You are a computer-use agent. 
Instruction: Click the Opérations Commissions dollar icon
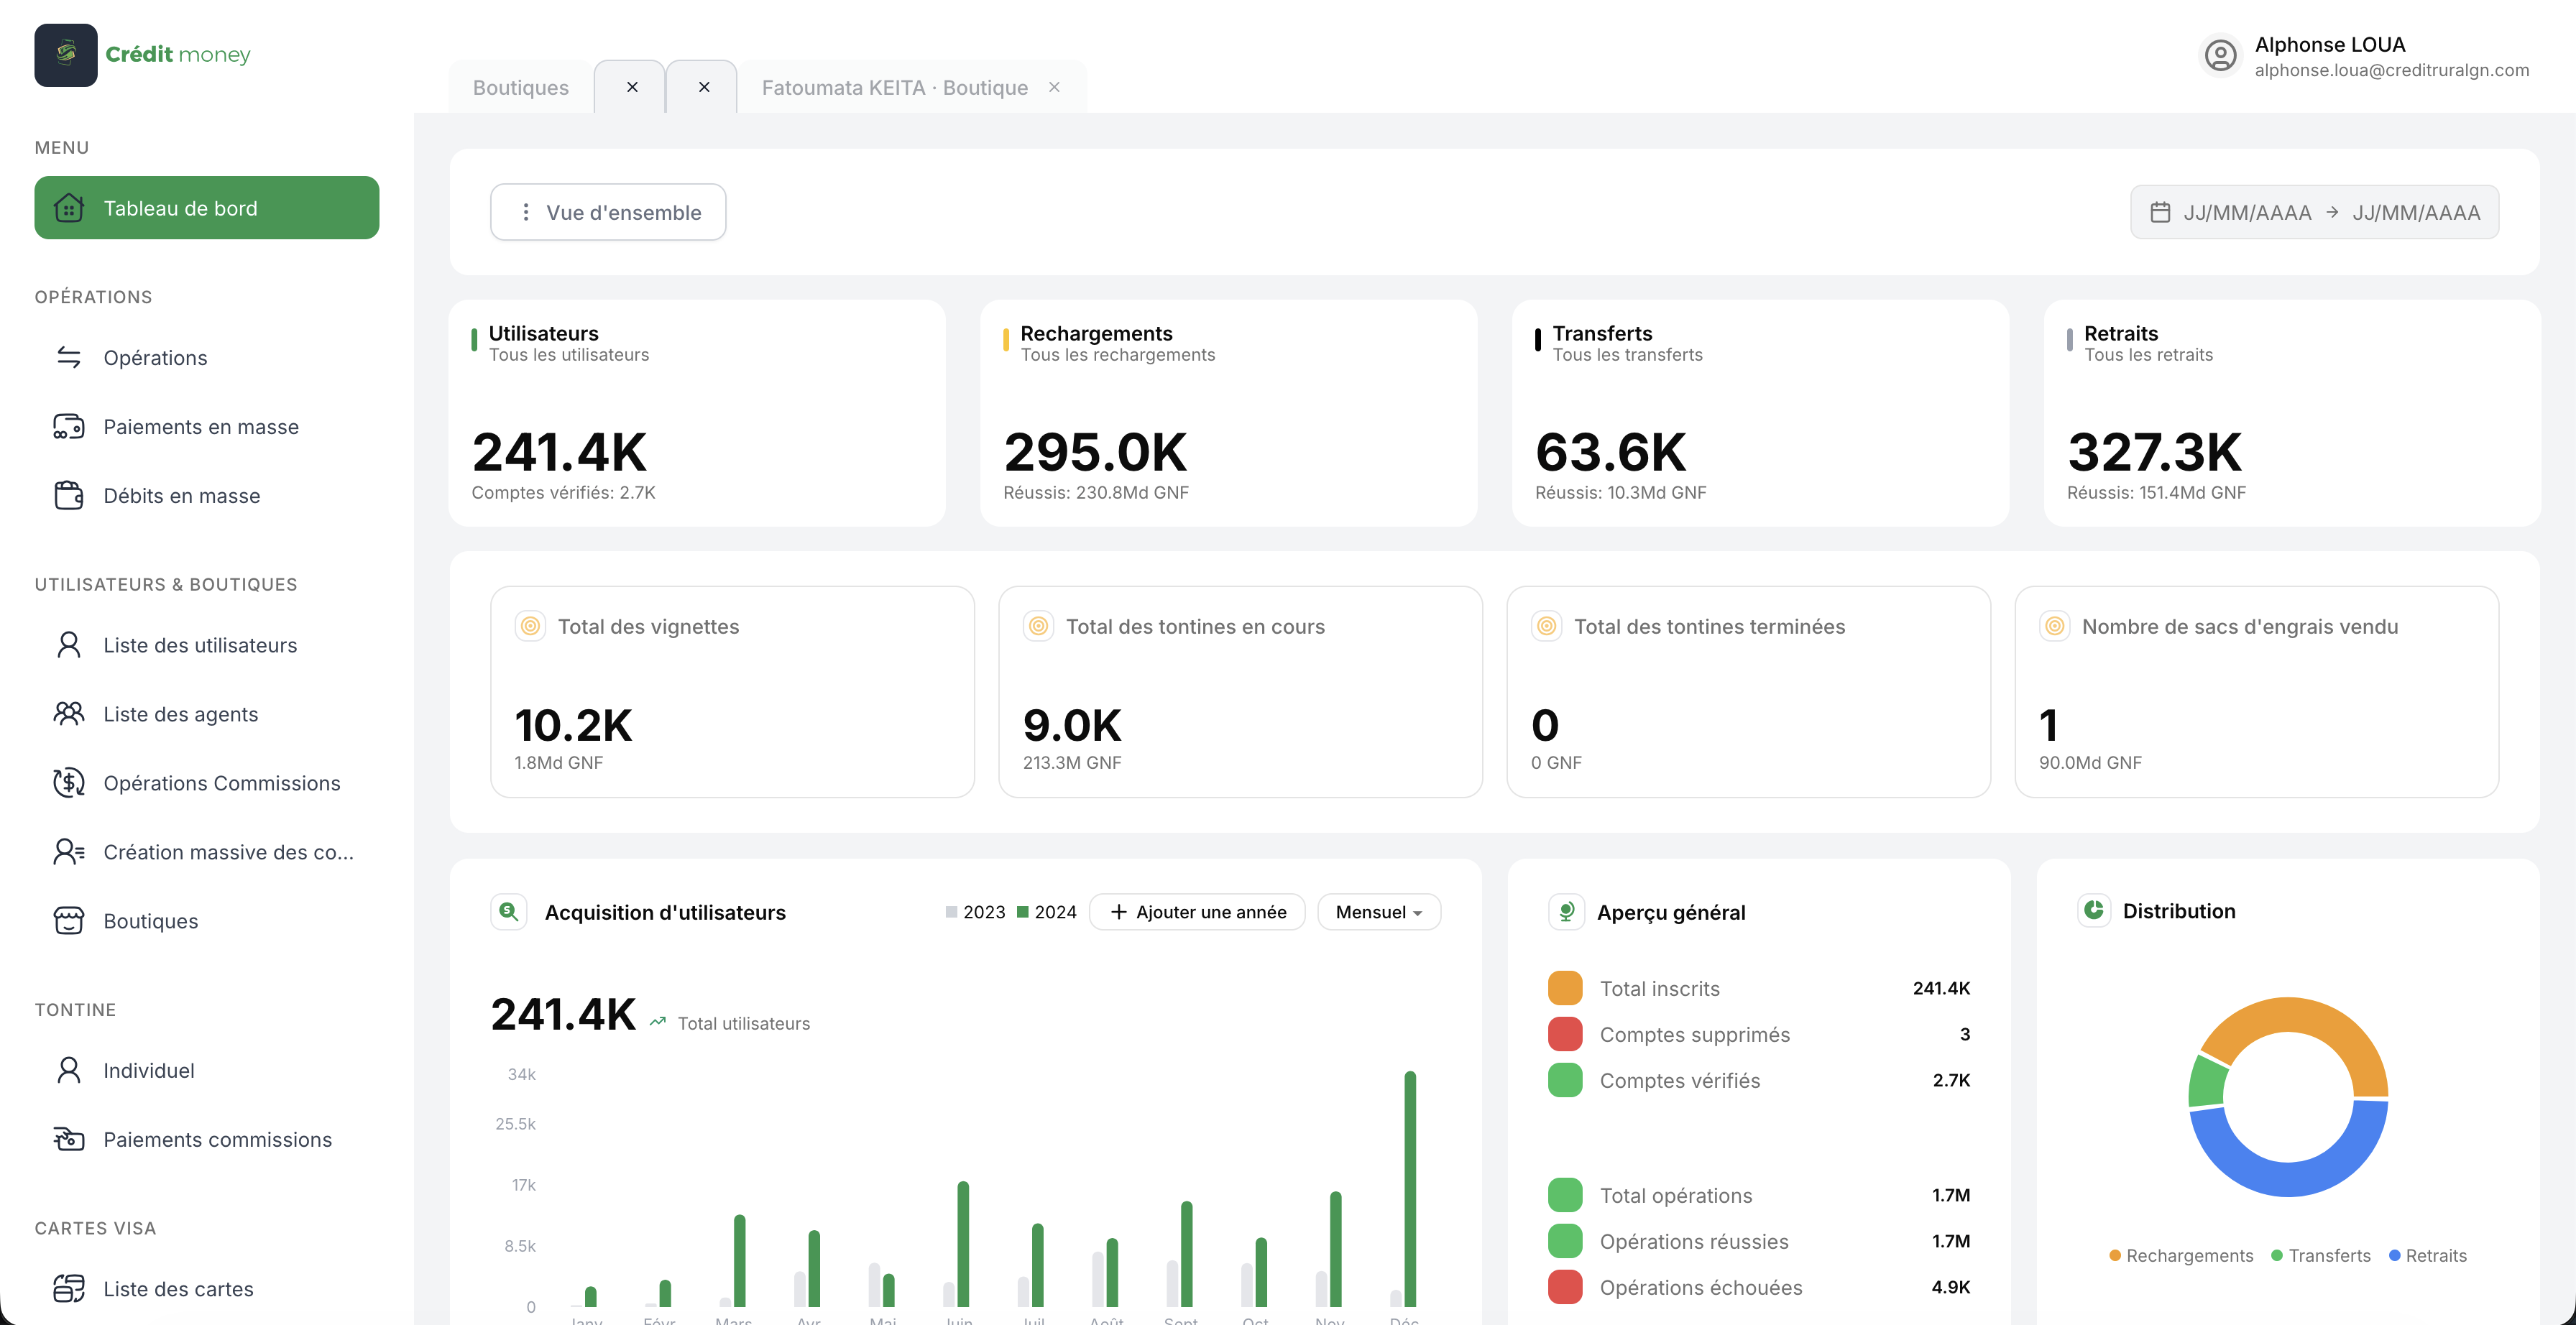(x=69, y=783)
